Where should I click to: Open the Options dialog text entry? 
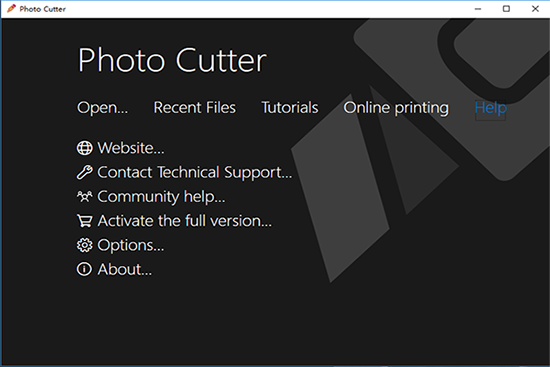point(130,245)
